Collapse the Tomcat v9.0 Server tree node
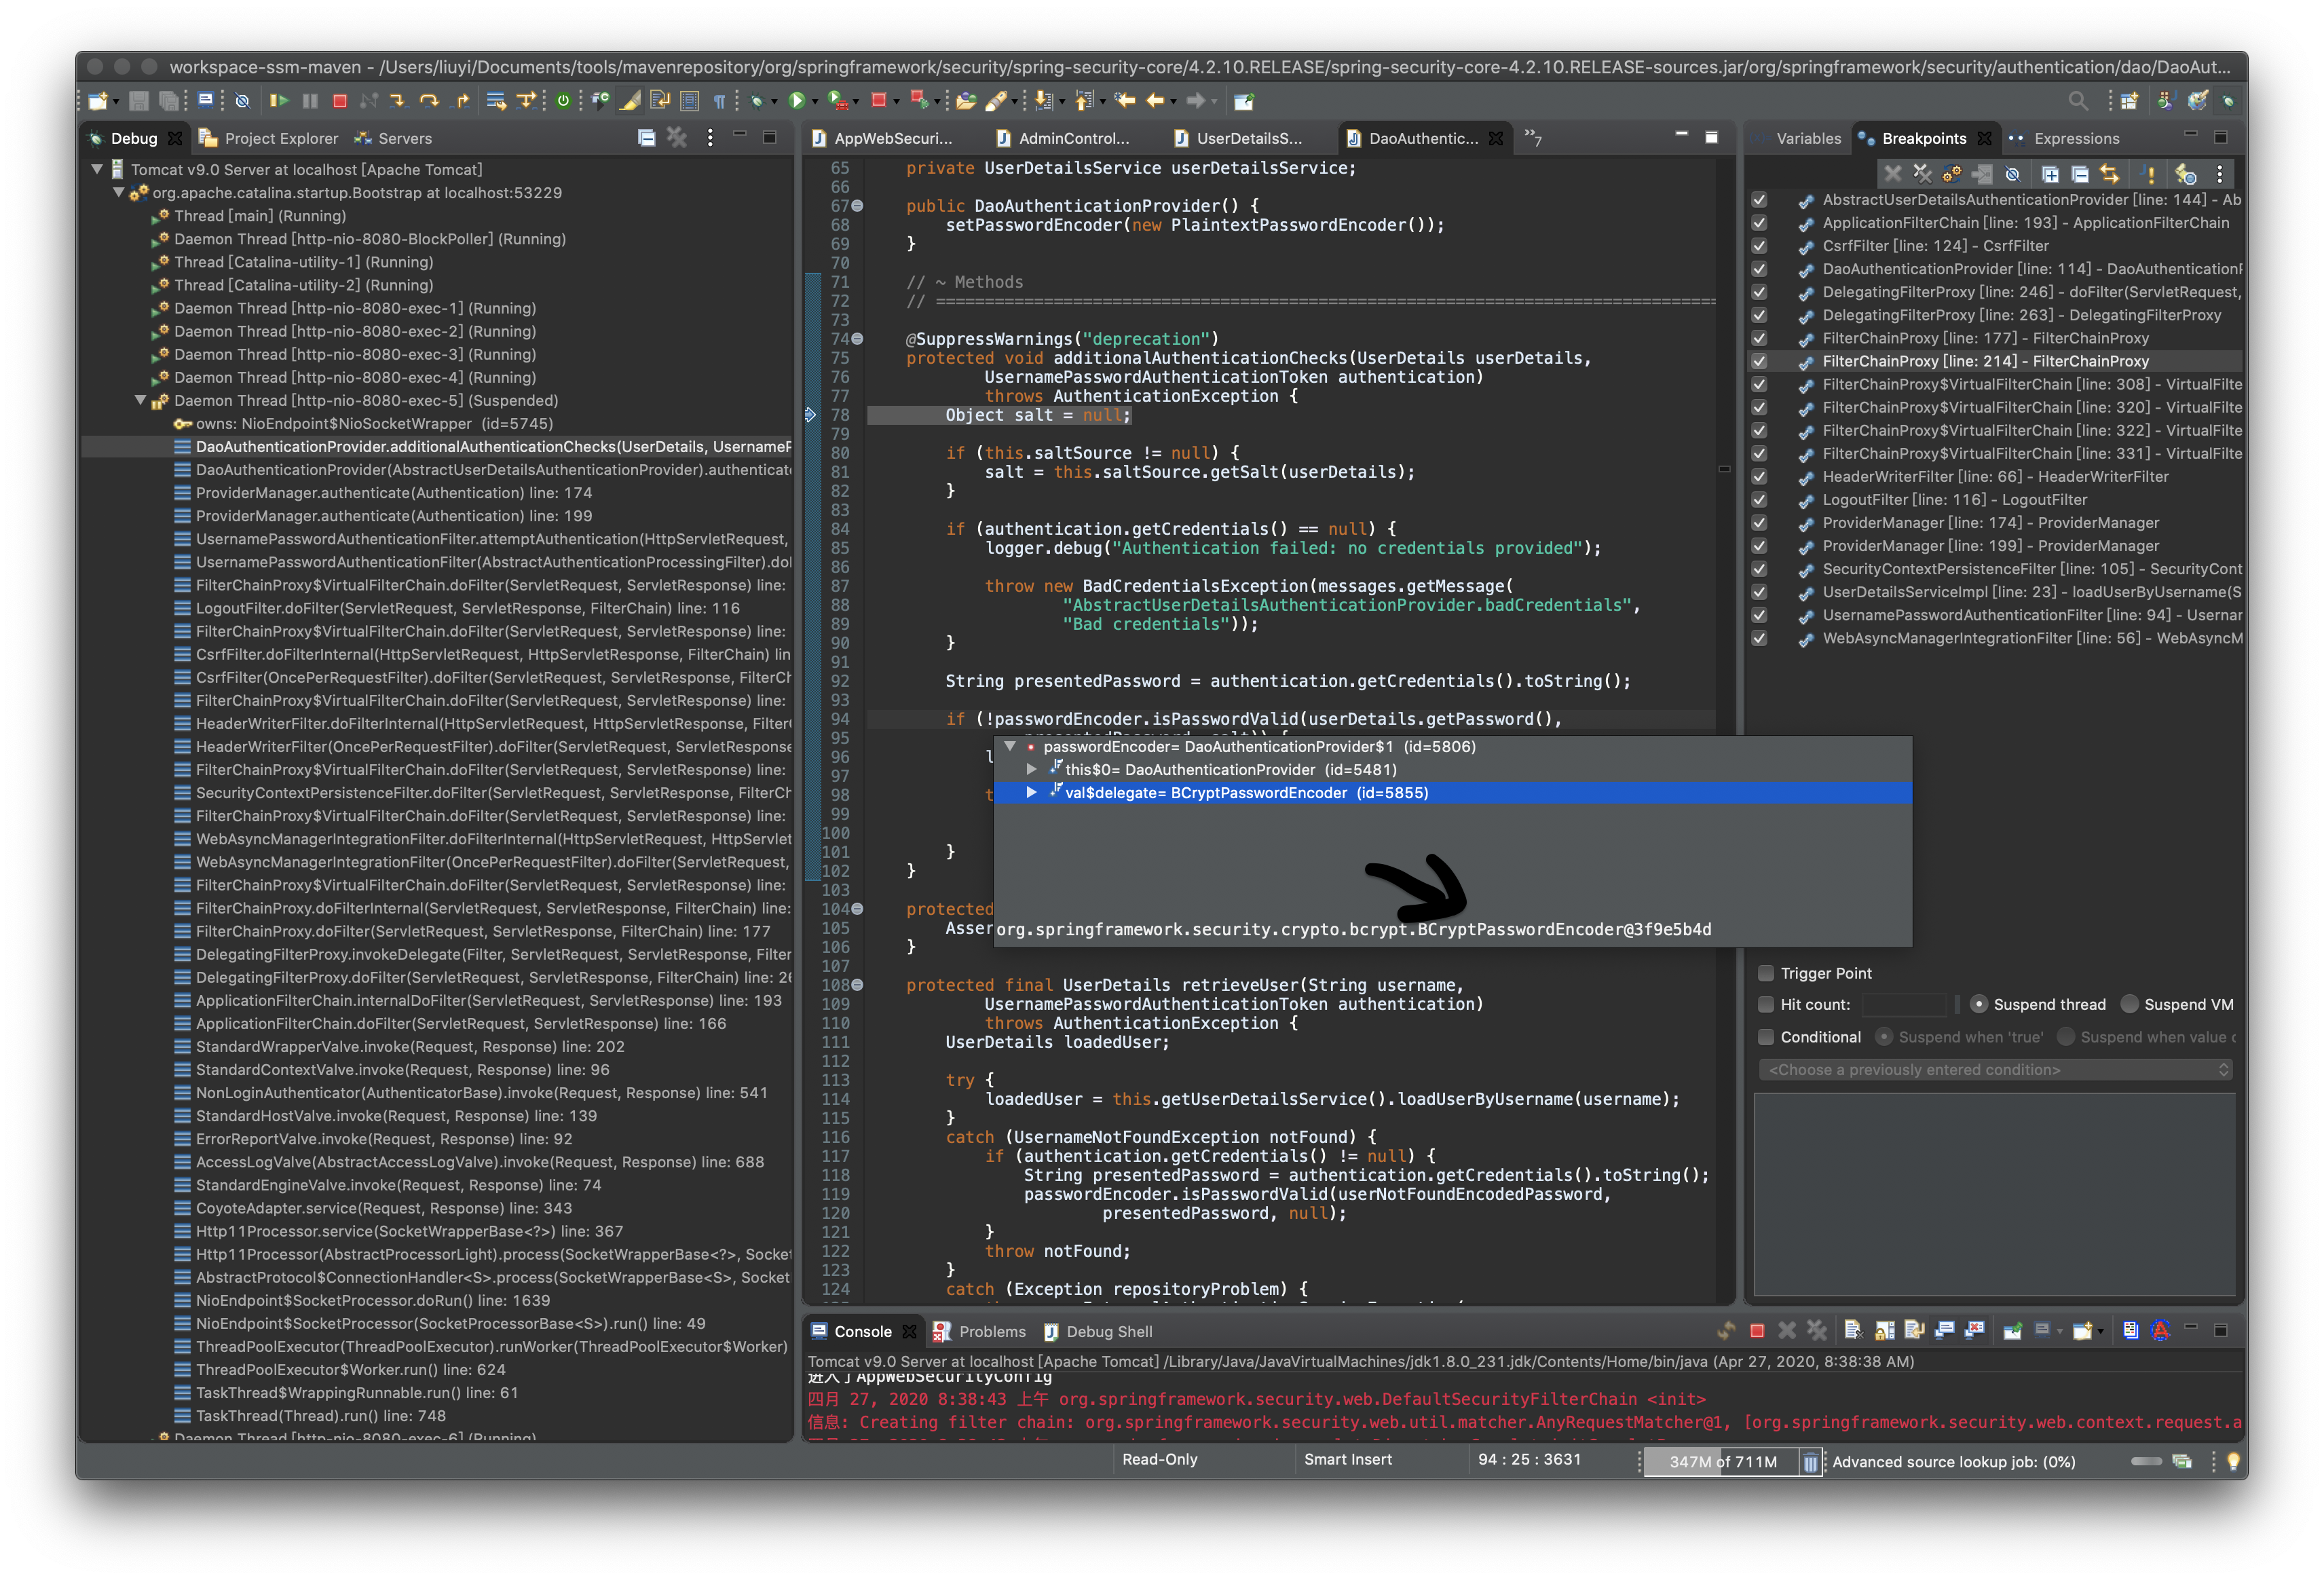The height and width of the screenshot is (1580, 2324). click(x=97, y=169)
